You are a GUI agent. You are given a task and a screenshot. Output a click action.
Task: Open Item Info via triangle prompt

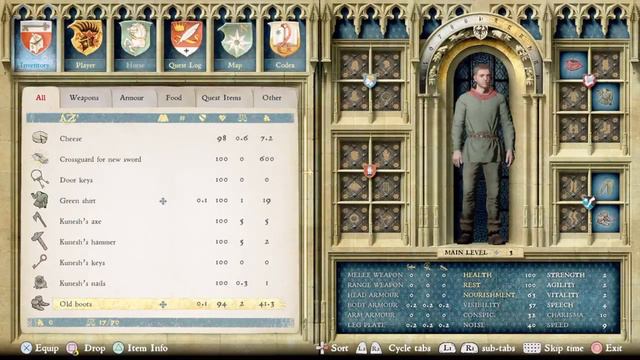click(140, 348)
